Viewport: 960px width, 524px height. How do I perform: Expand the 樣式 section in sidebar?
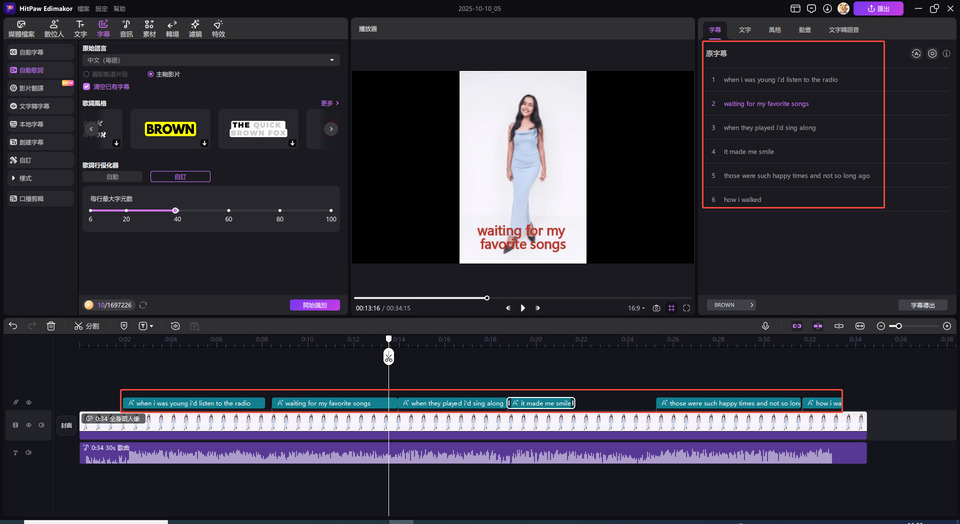[27, 178]
